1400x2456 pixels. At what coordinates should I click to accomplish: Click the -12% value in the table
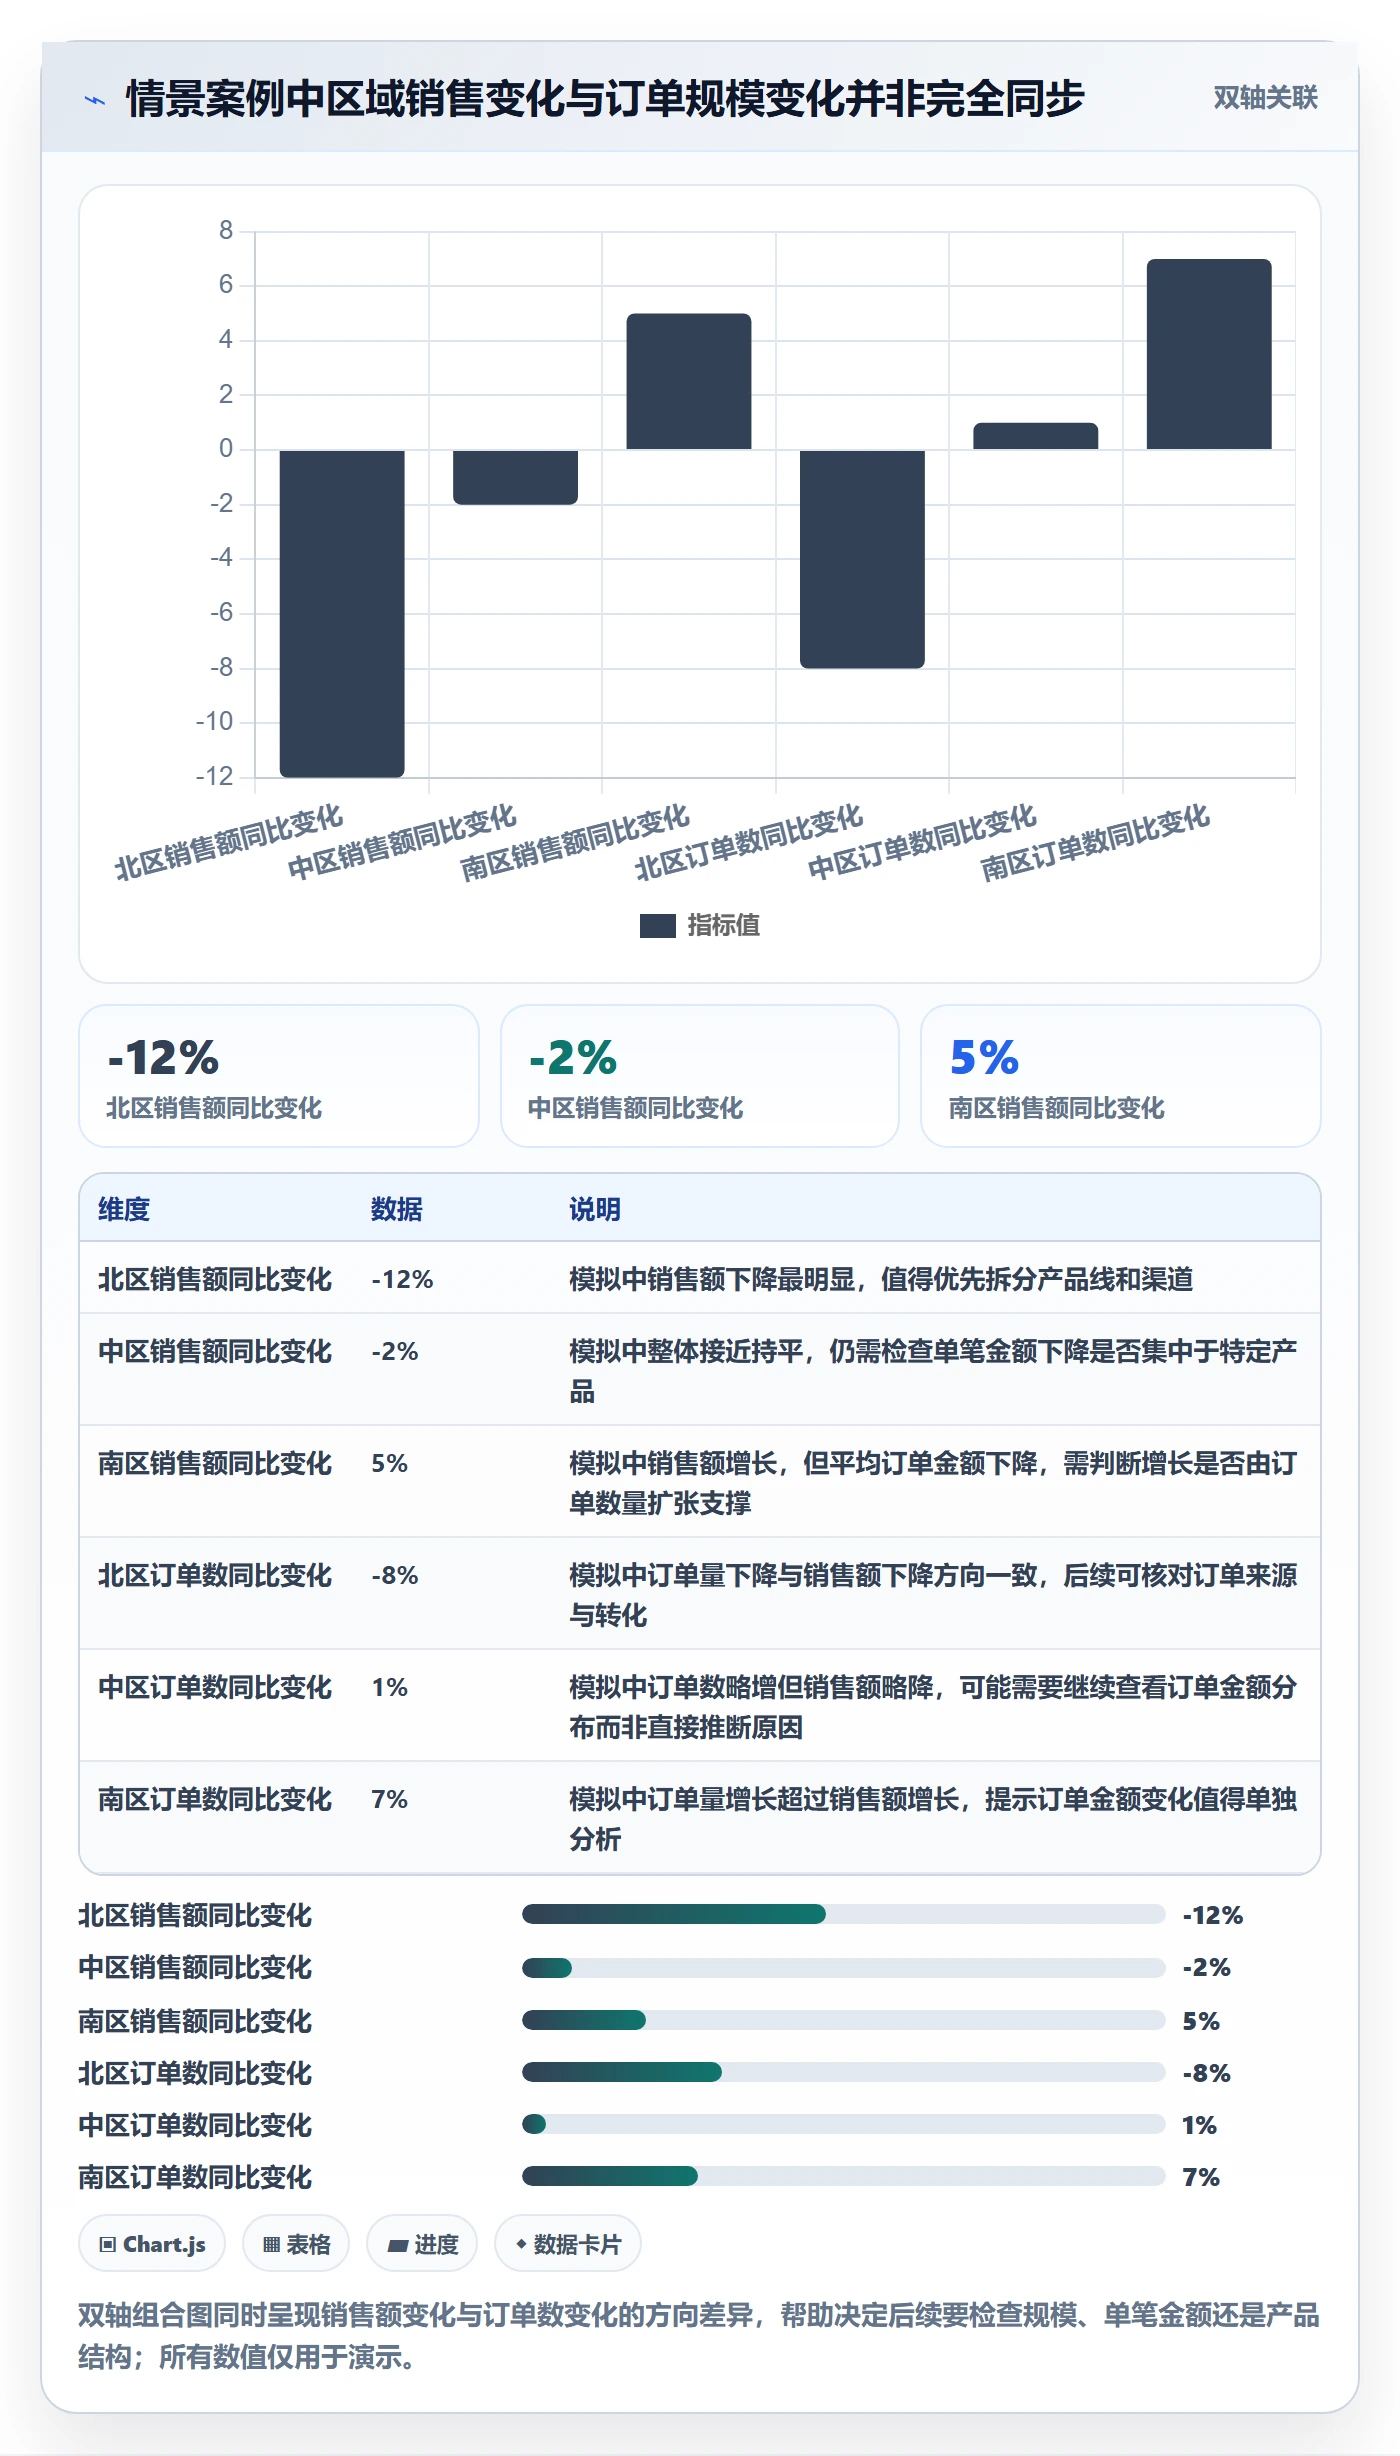click(402, 1279)
